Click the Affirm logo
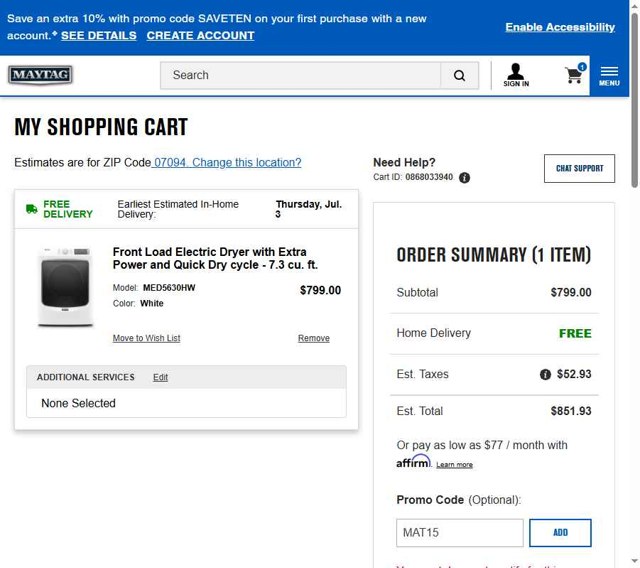Image resolution: width=640 pixels, height=568 pixels. click(413, 462)
